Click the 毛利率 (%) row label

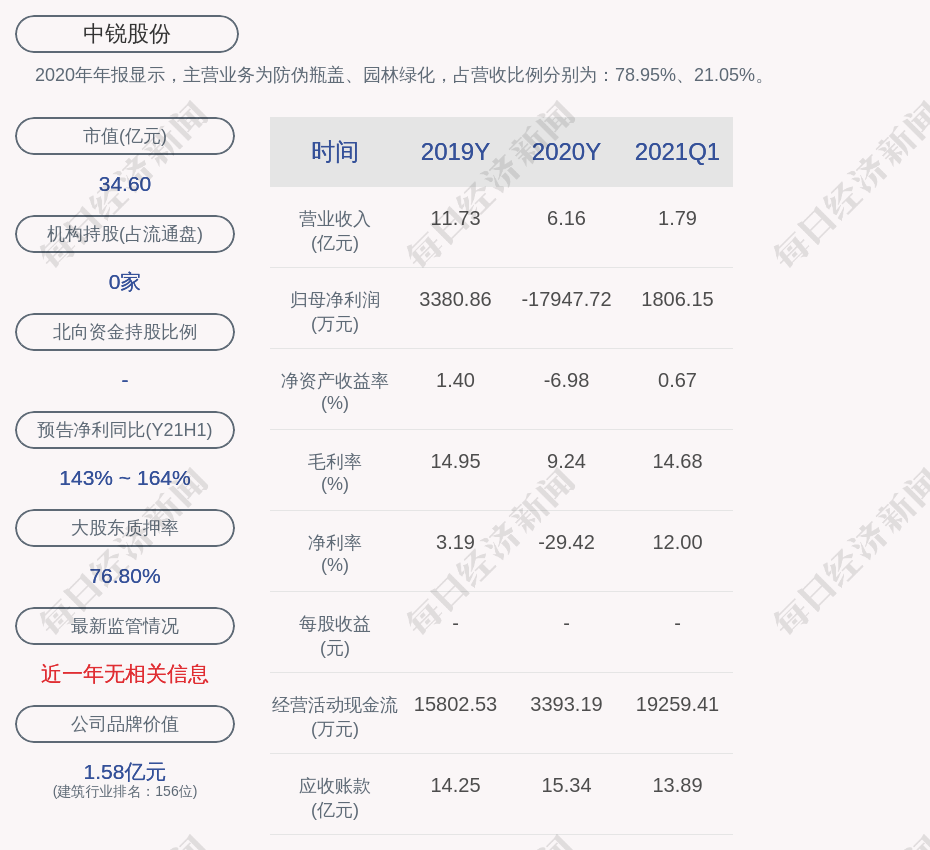(335, 473)
